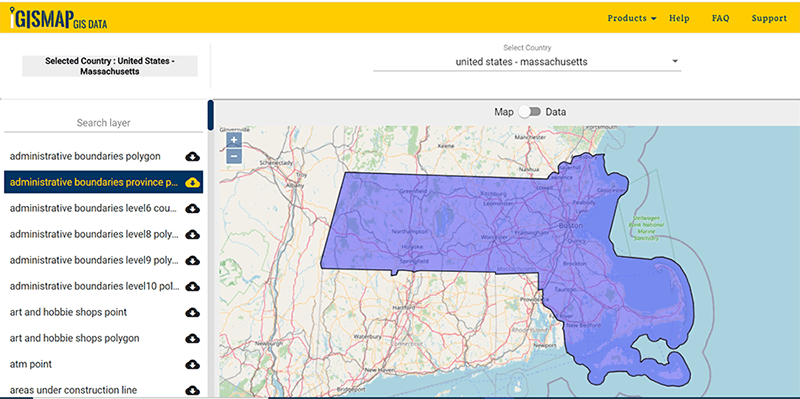
Task: Download art and hobbie shops point layer
Action: click(x=192, y=312)
